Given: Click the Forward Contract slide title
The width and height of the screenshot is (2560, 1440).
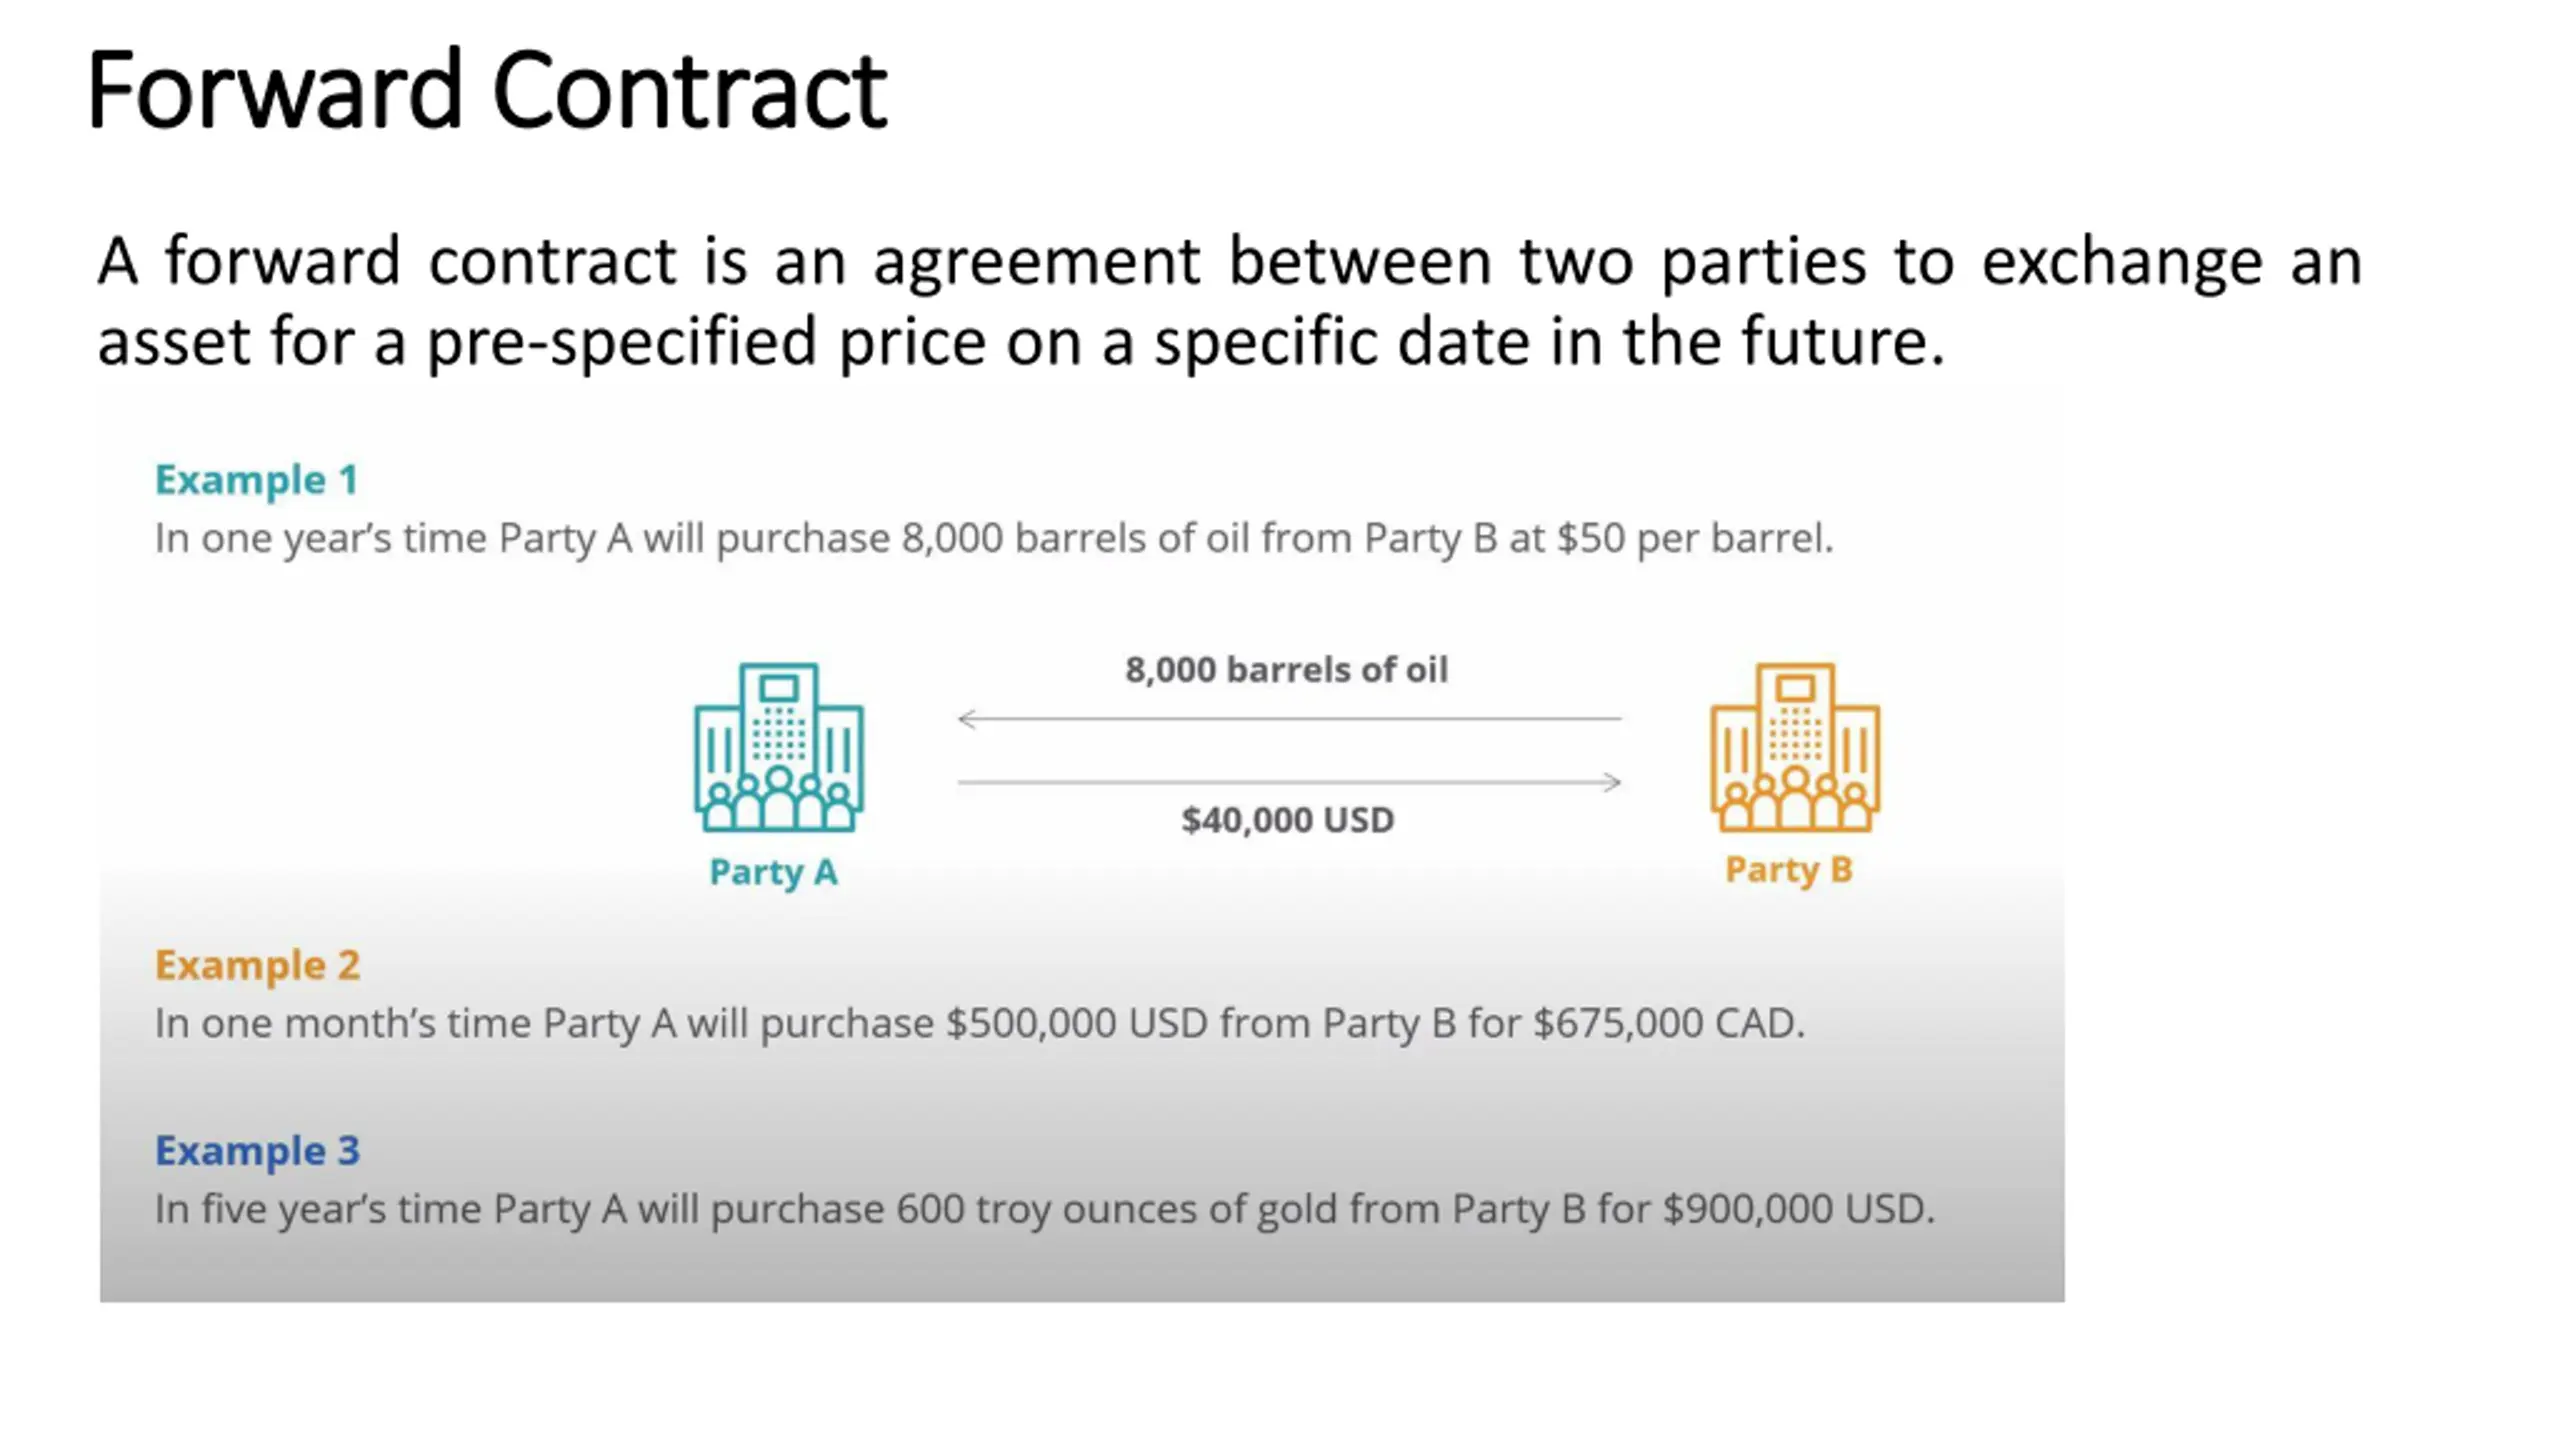Looking at the screenshot, I should coord(488,90).
